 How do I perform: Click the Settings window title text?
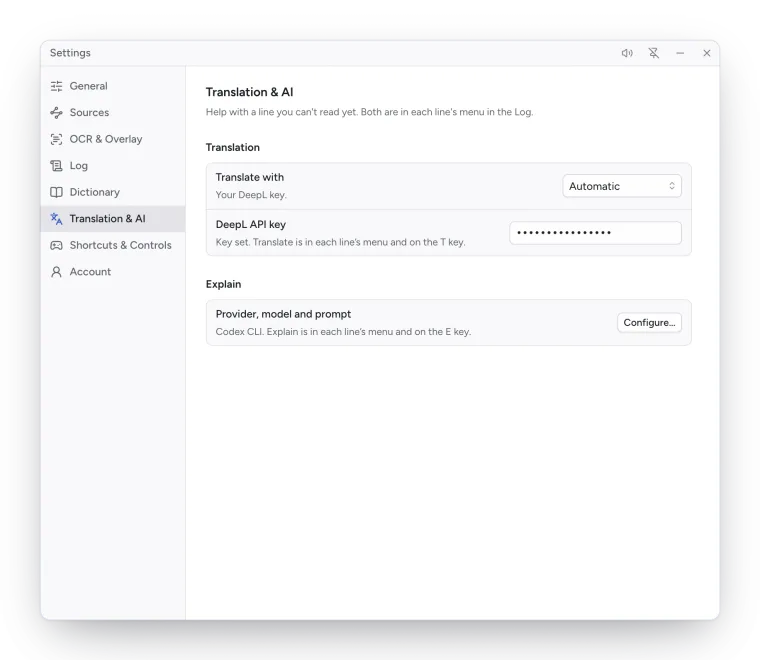[x=70, y=53]
